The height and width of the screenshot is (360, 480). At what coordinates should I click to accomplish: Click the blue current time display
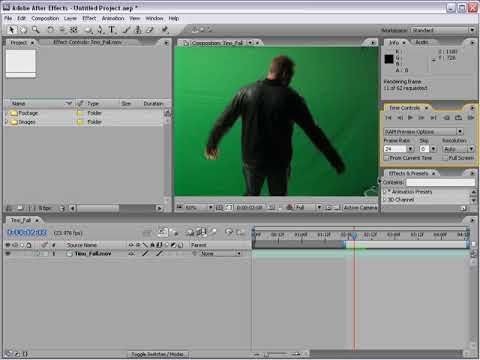(x=27, y=232)
